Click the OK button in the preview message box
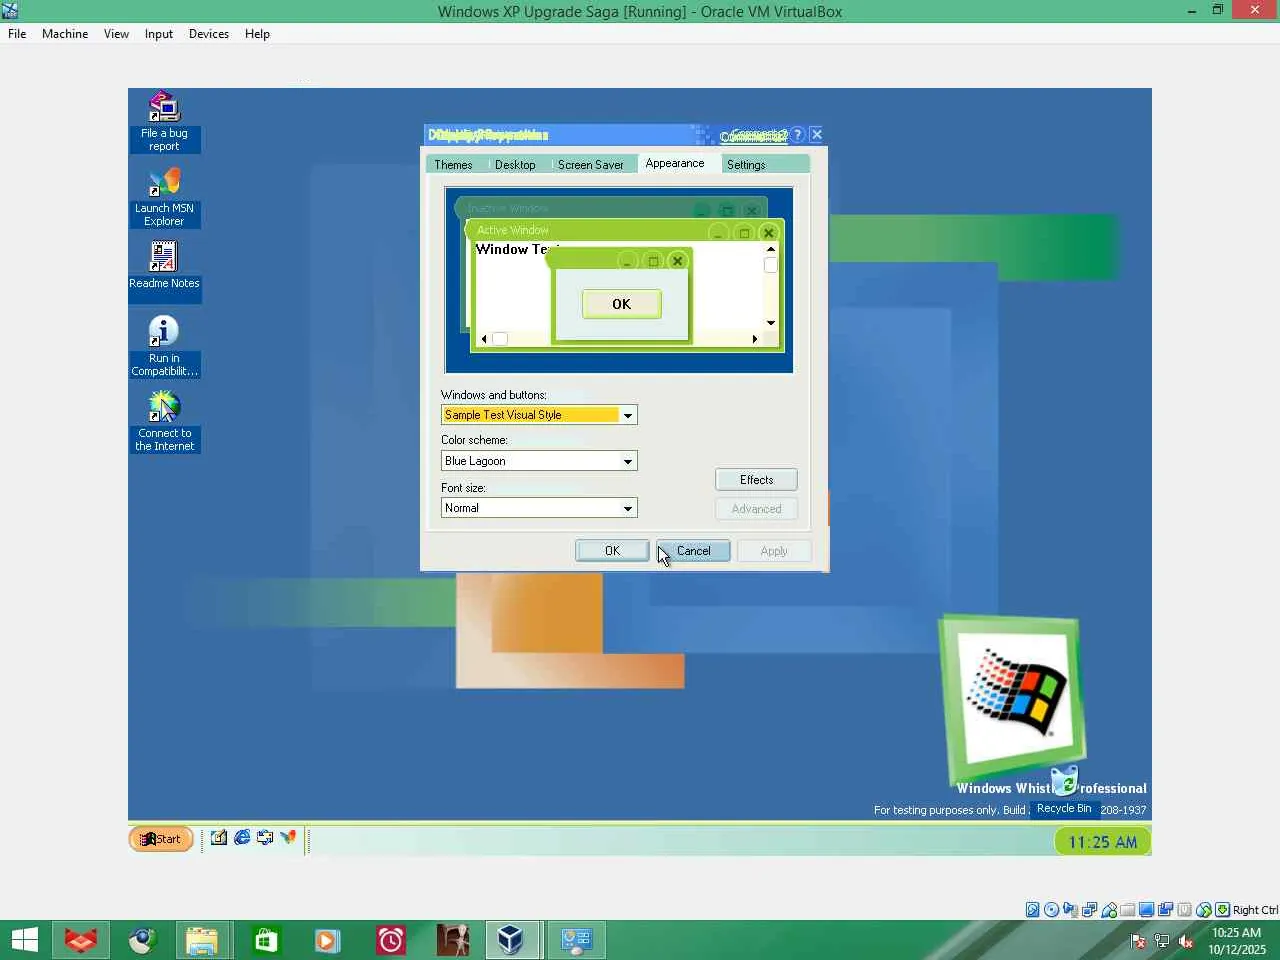1280x960 pixels. click(621, 304)
